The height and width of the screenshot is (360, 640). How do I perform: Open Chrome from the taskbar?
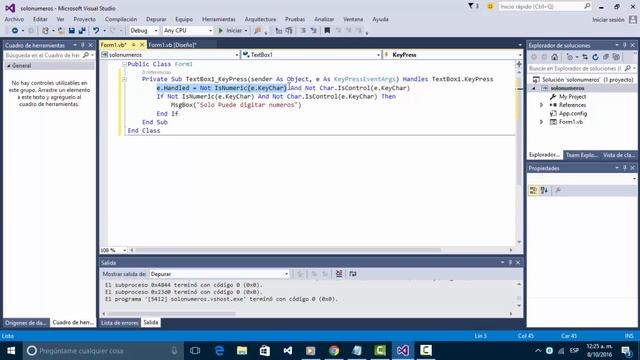(334, 351)
